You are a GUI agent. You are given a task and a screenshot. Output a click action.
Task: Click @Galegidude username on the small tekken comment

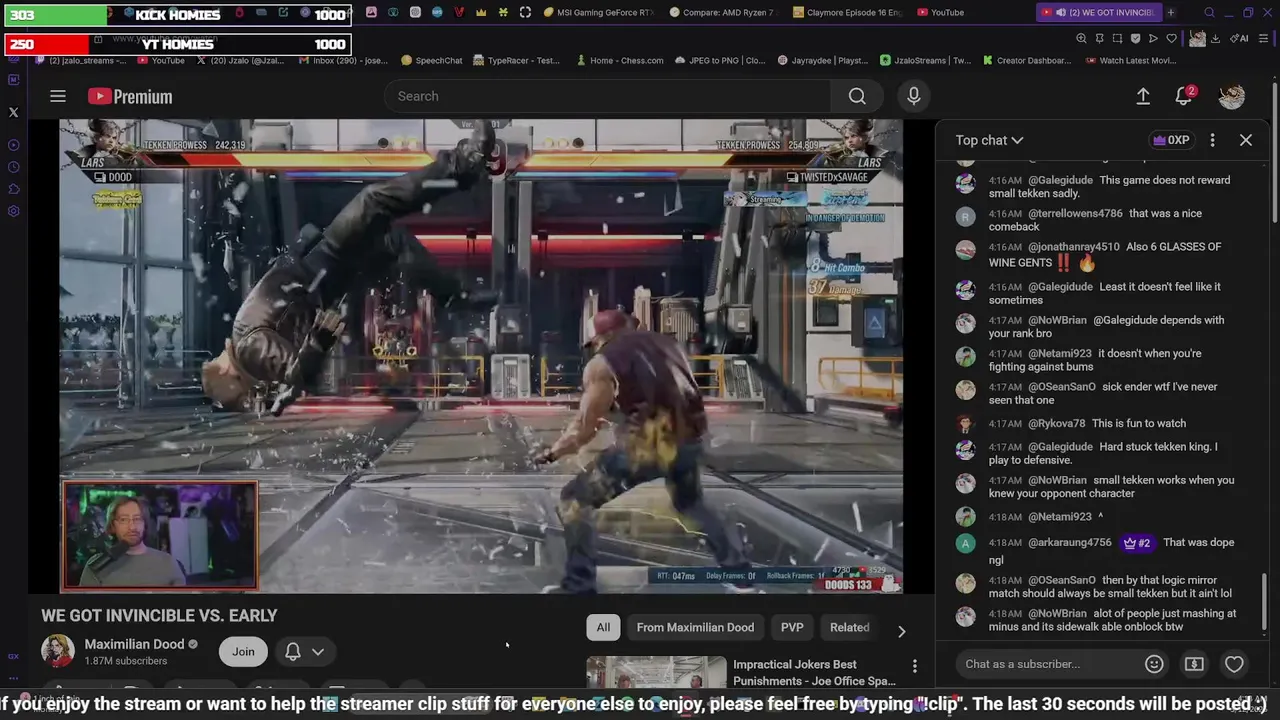click(x=1060, y=180)
